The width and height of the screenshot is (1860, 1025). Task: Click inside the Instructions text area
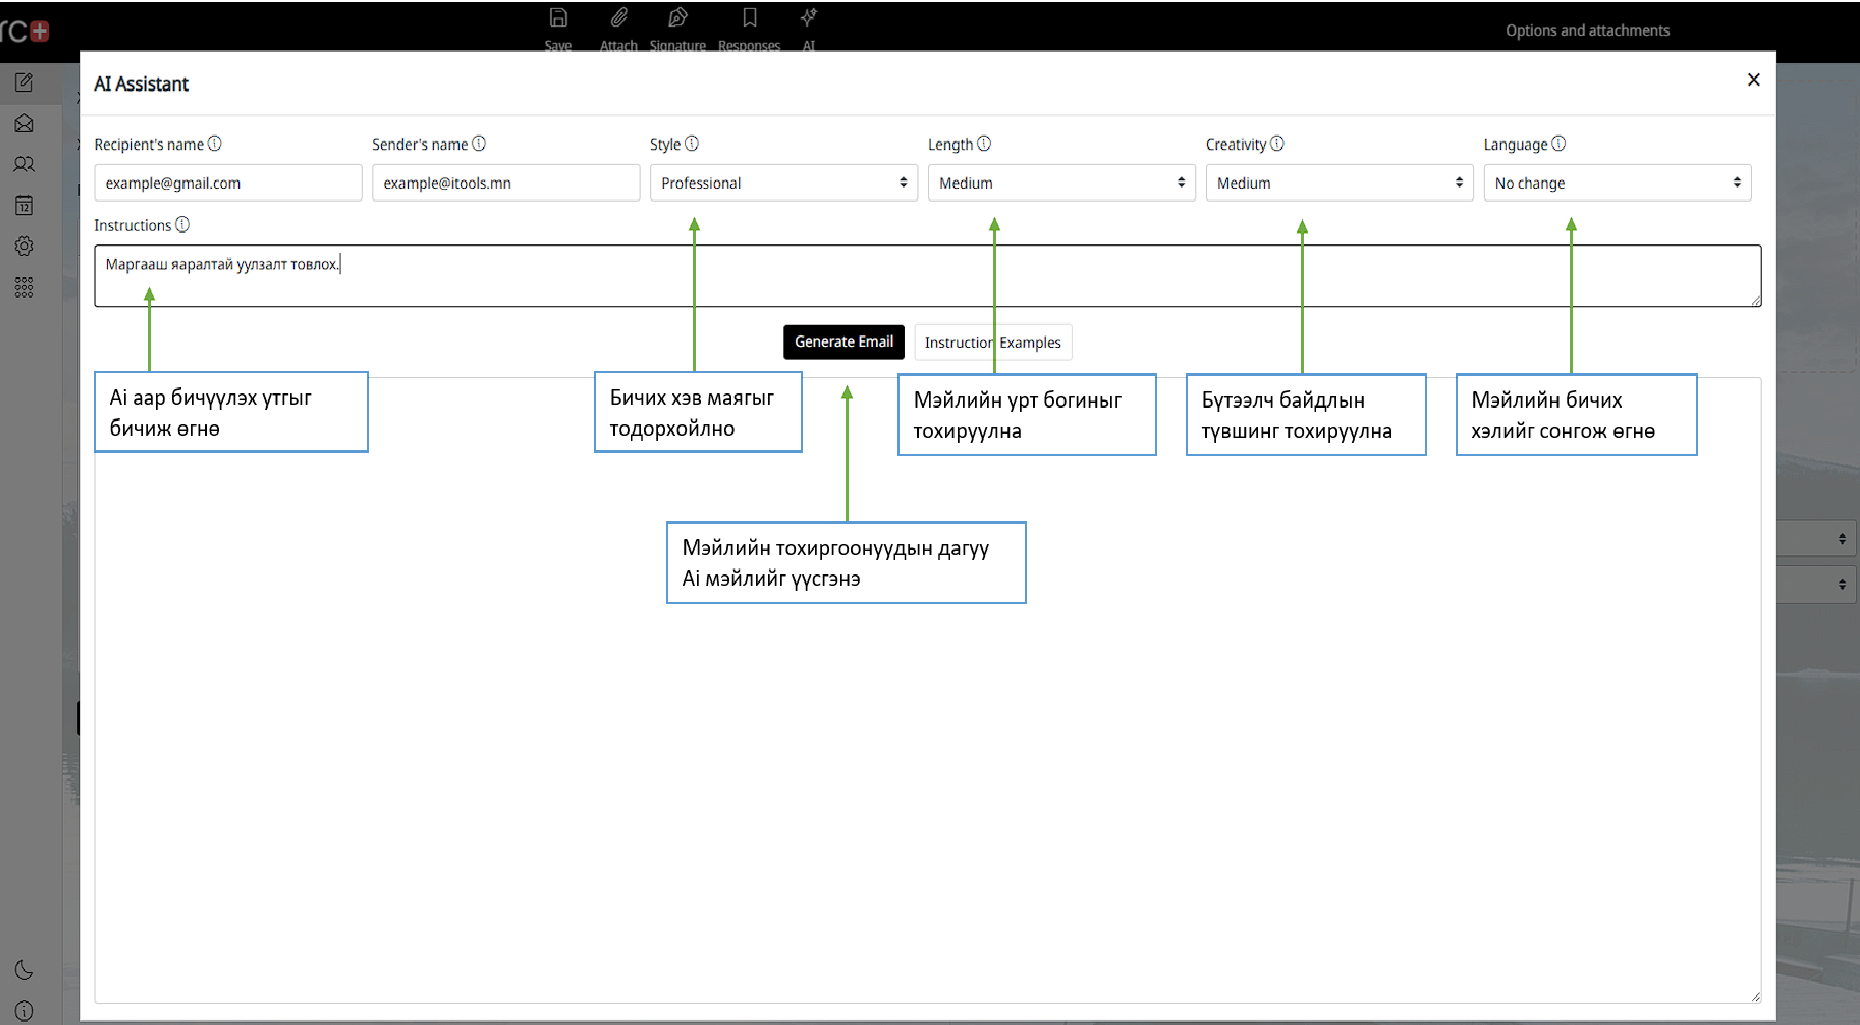click(928, 276)
